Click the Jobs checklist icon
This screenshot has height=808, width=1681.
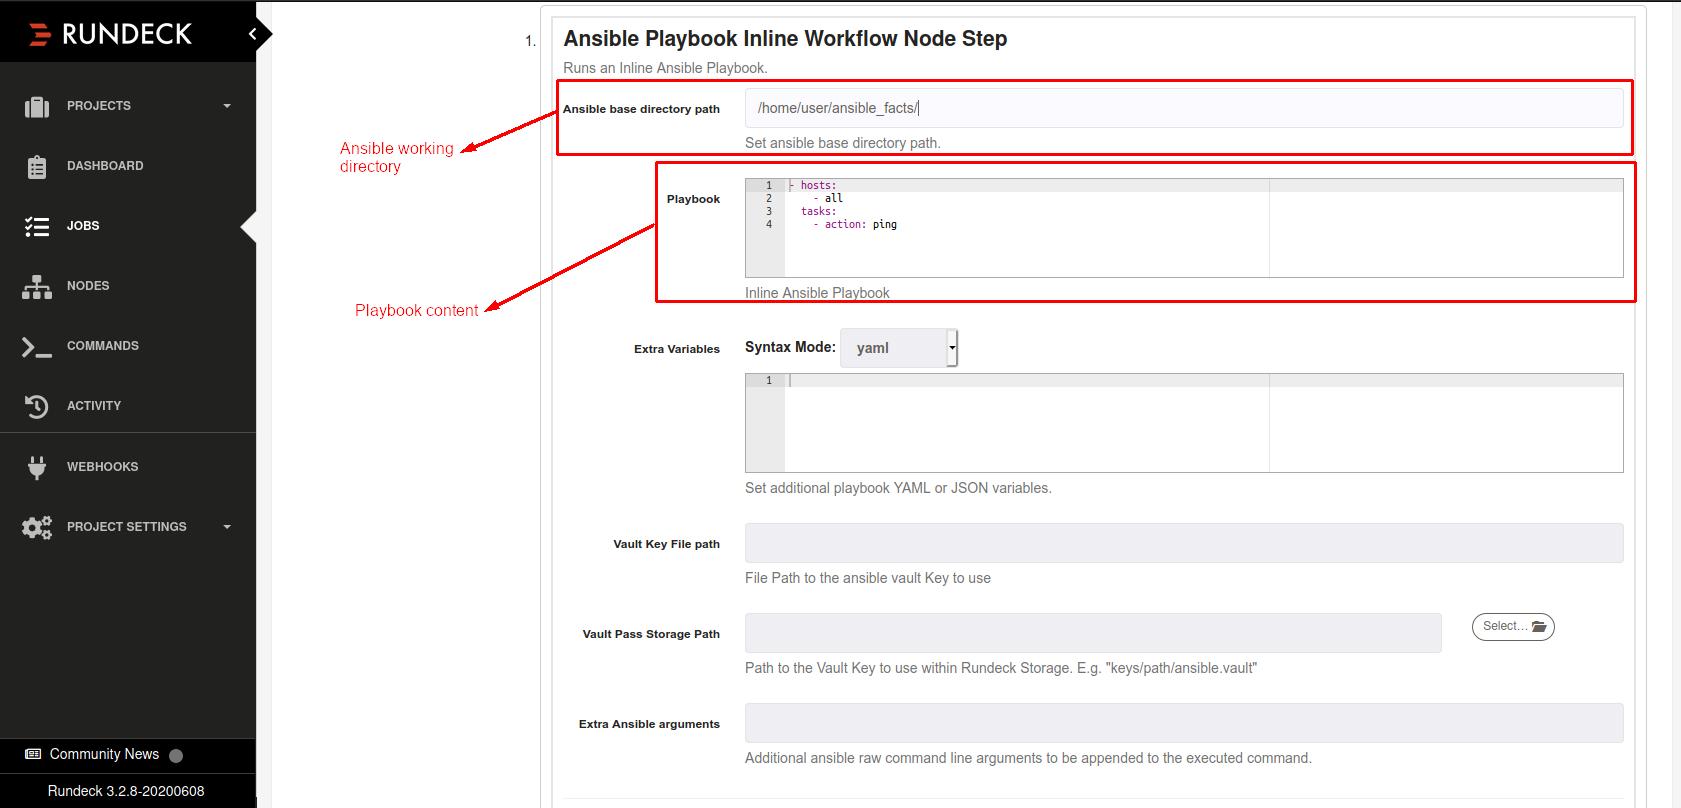point(37,226)
